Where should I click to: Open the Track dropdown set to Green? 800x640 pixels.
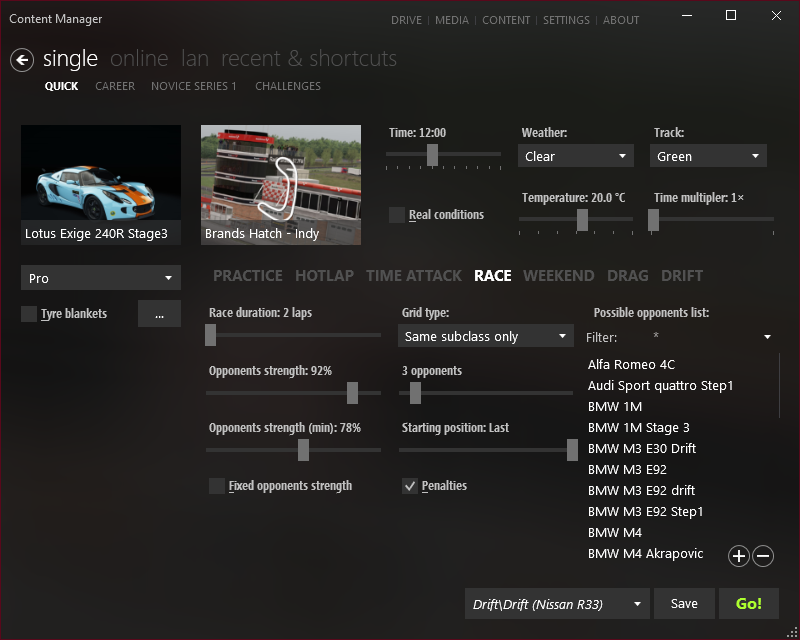click(x=708, y=156)
